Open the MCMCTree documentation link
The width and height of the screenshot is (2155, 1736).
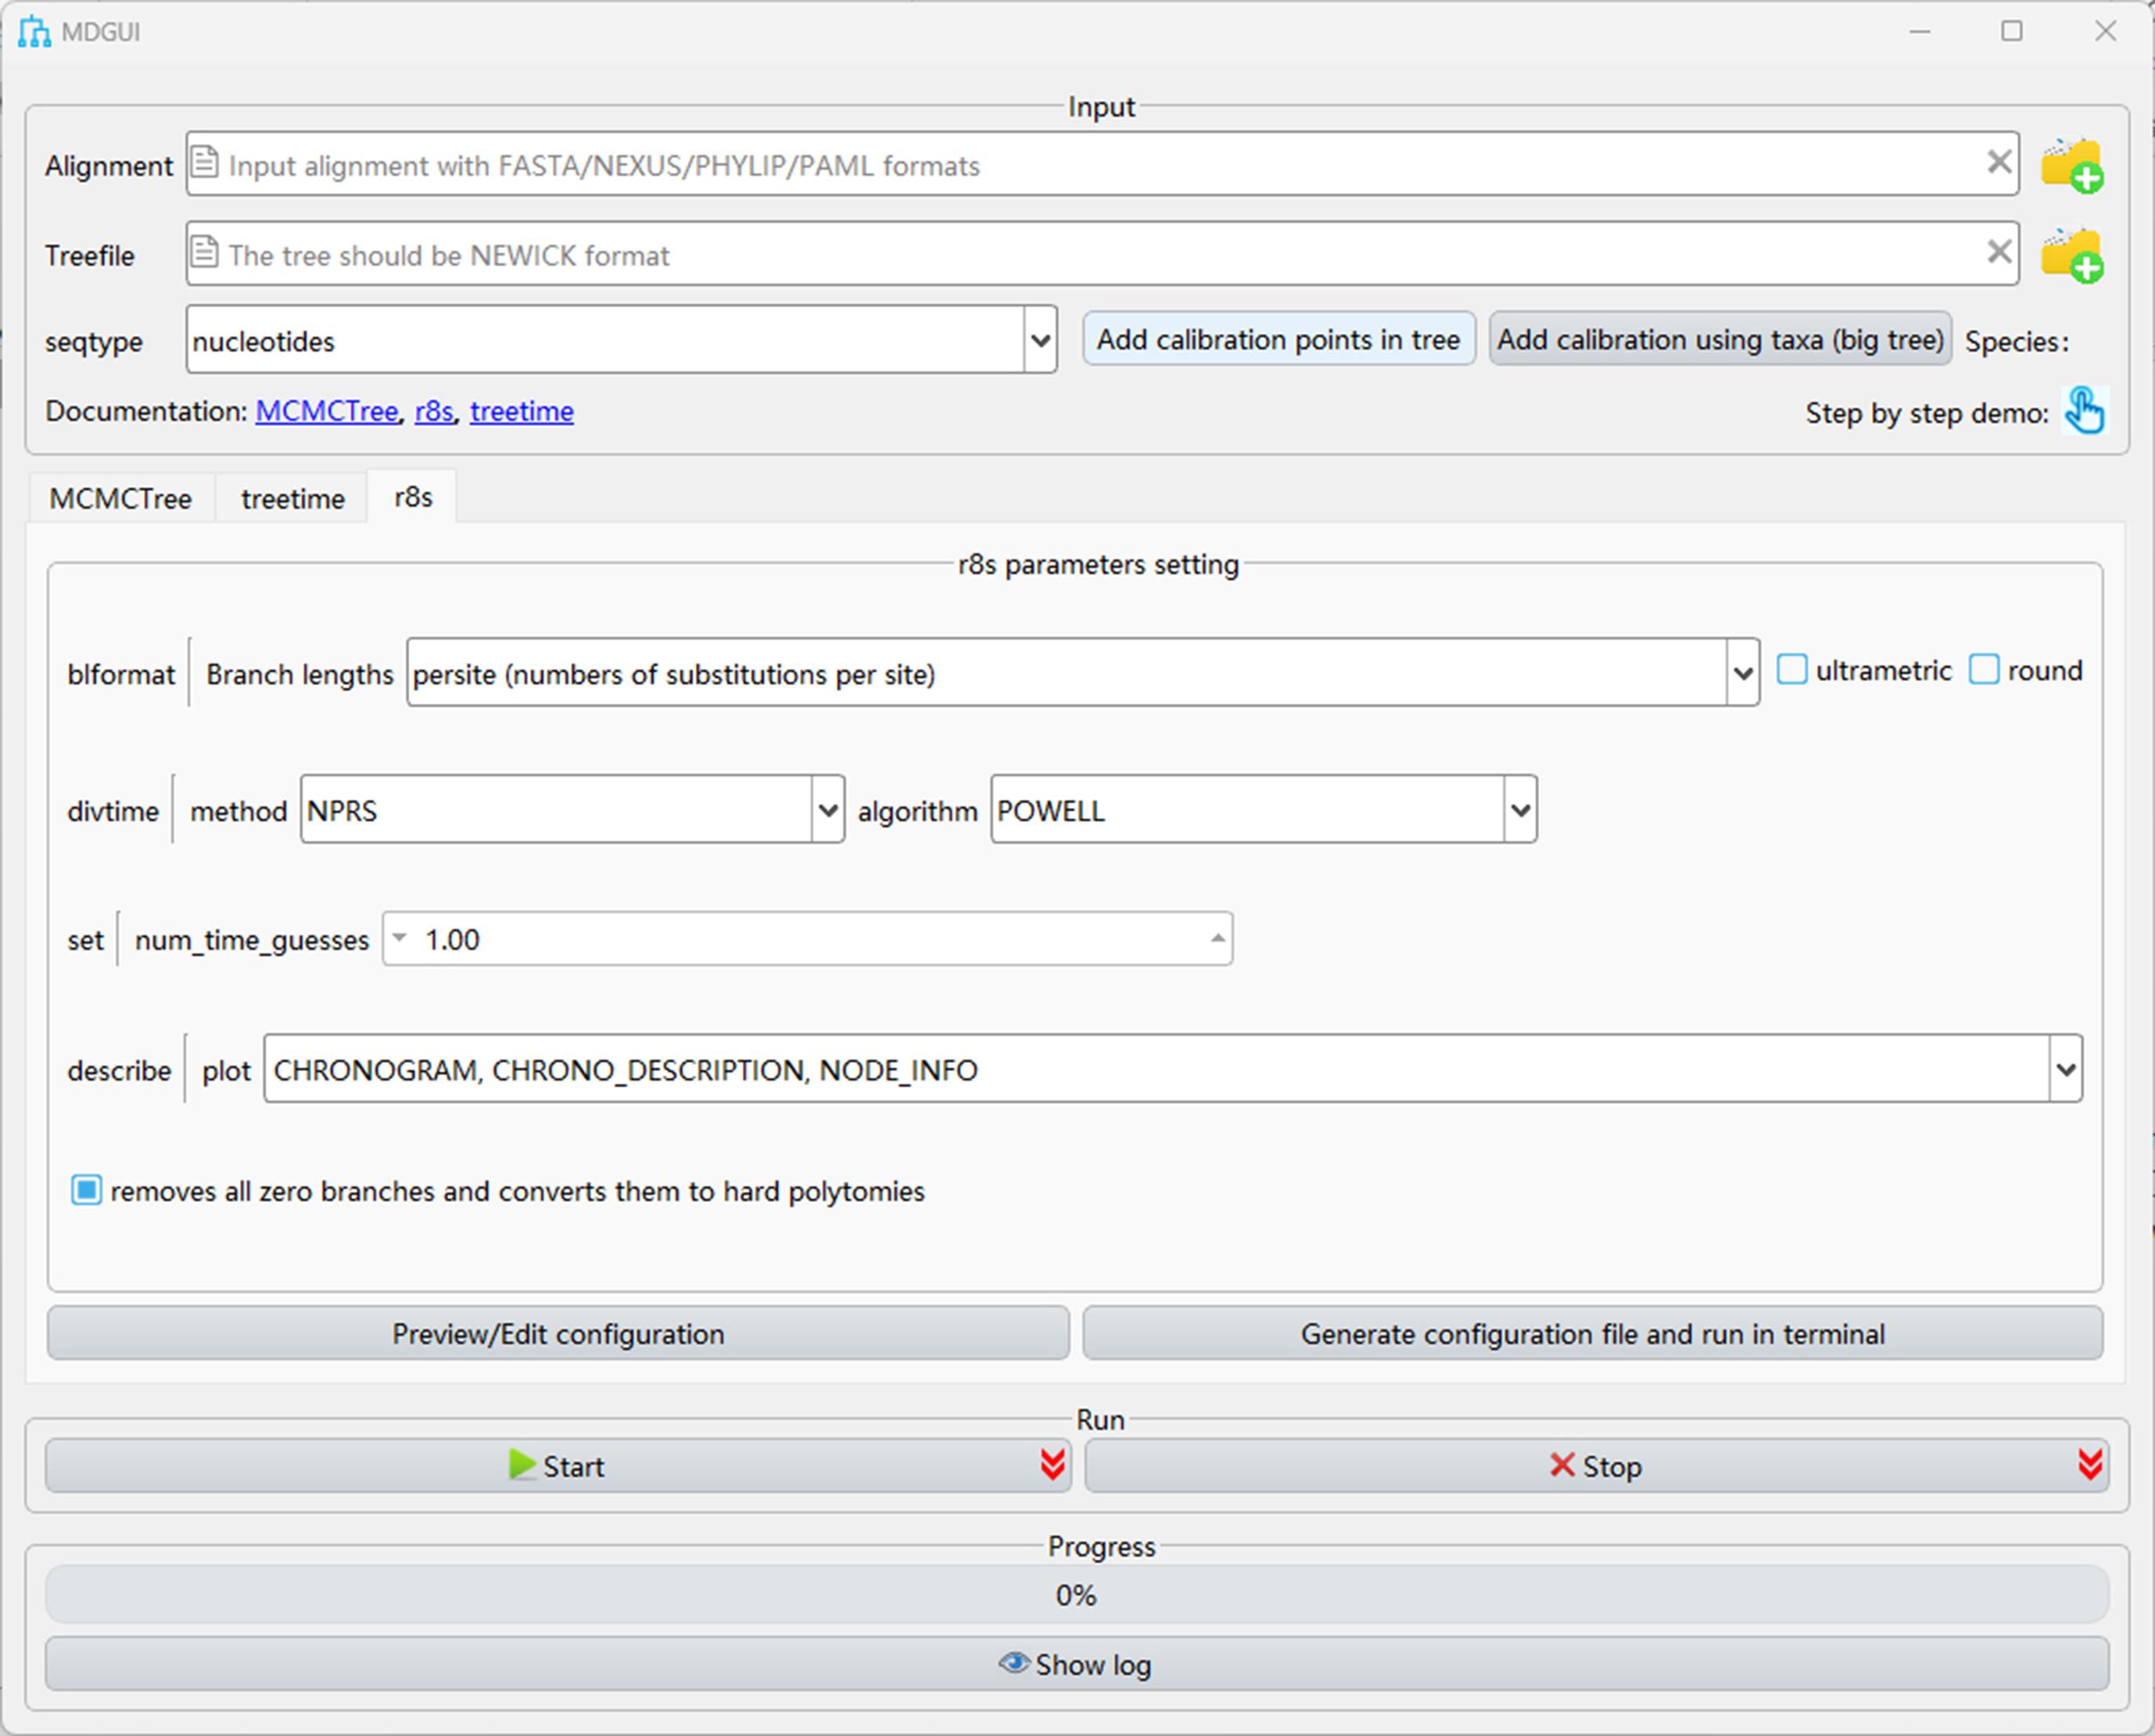click(x=327, y=411)
